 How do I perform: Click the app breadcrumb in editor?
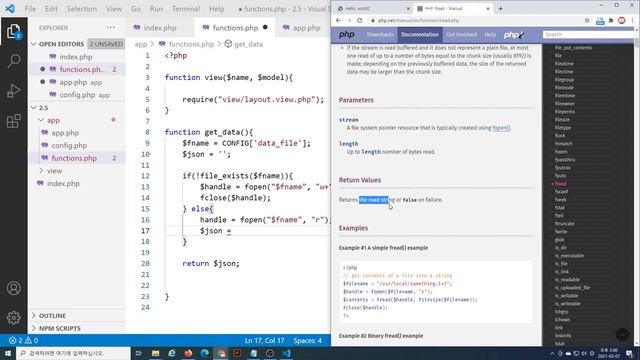[141, 44]
